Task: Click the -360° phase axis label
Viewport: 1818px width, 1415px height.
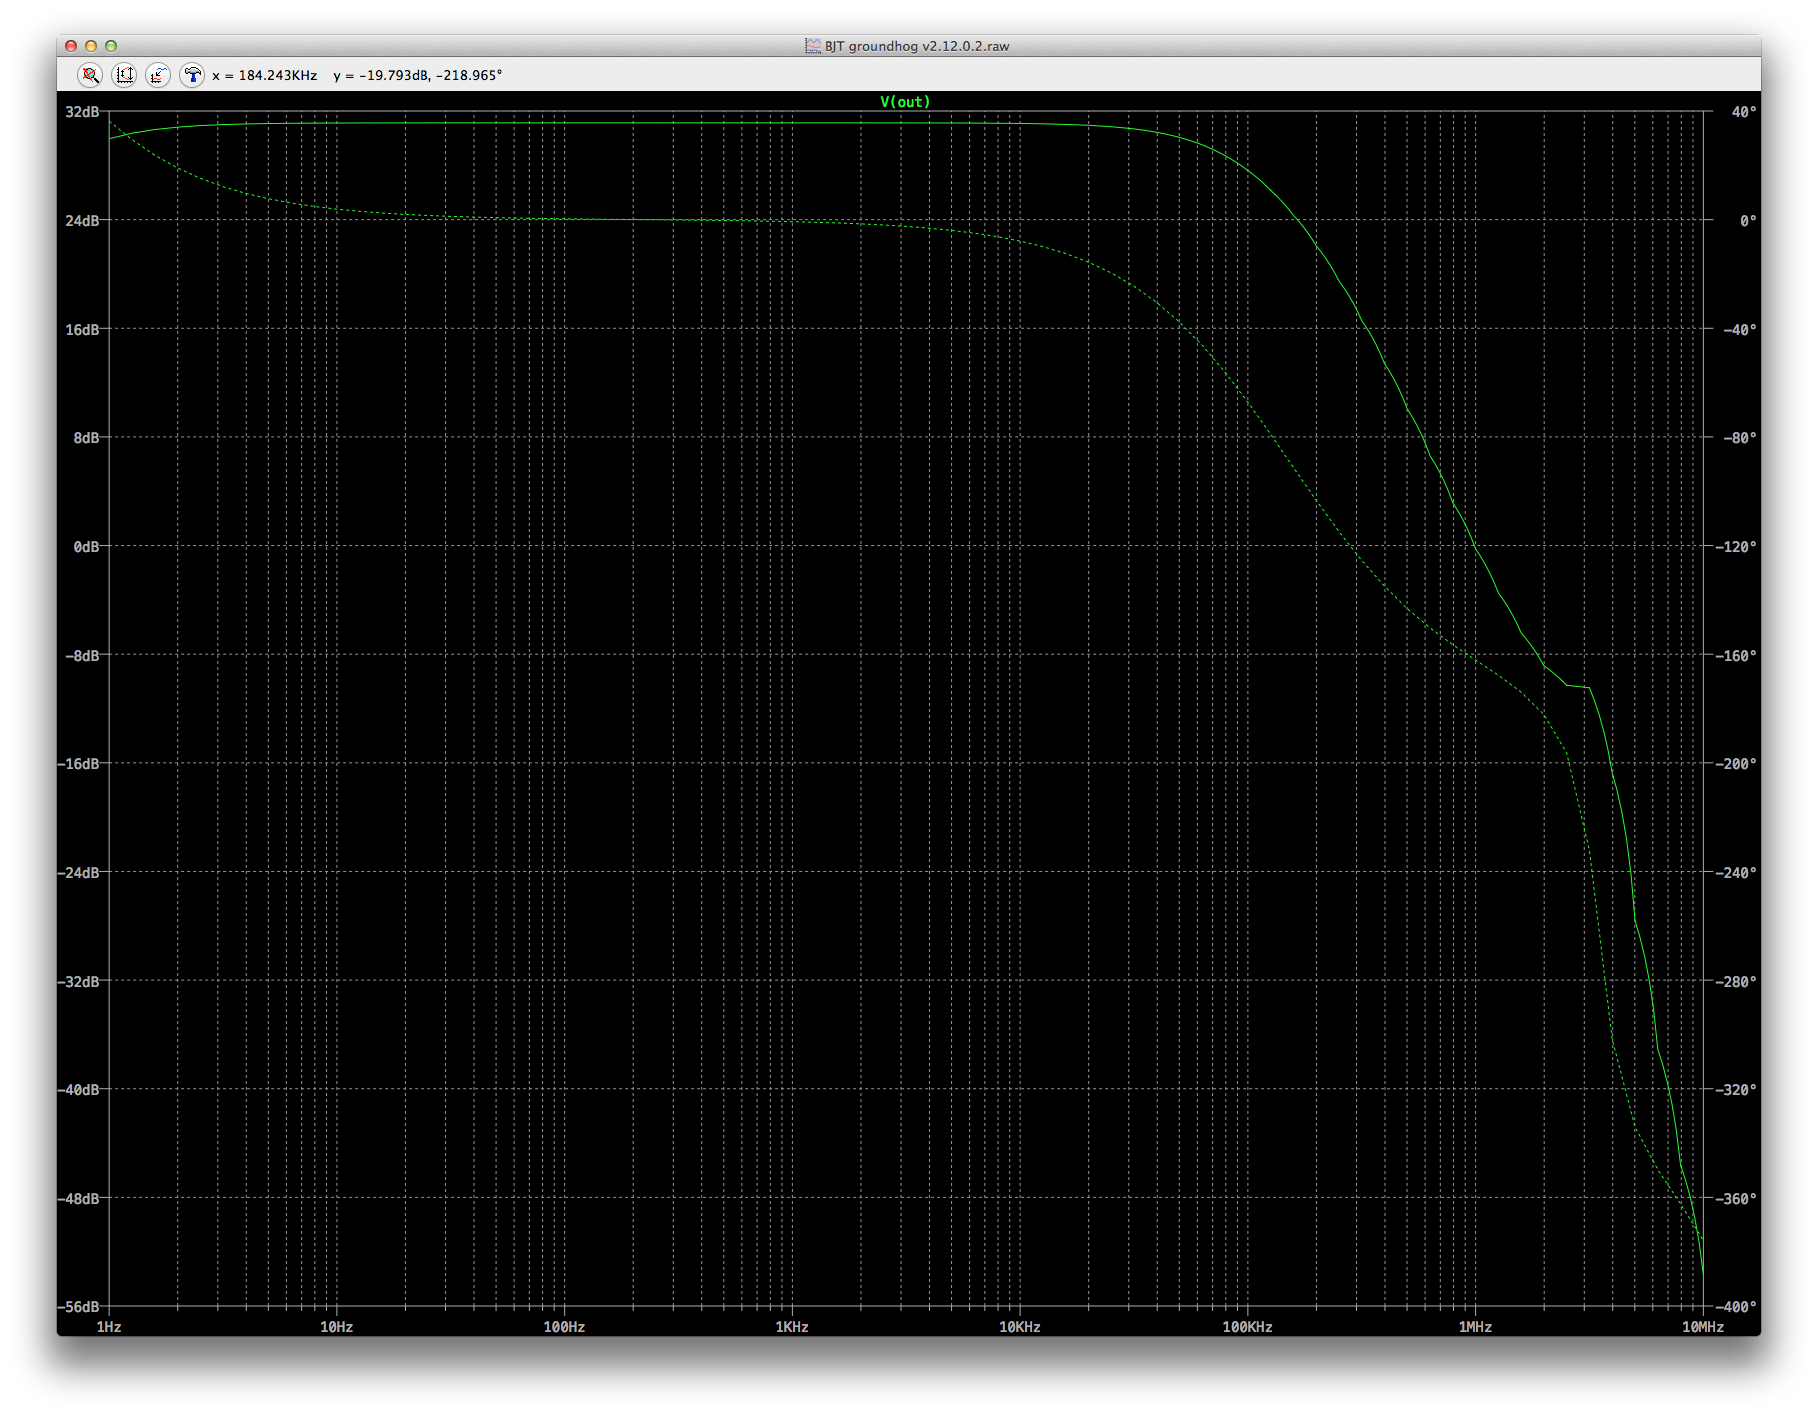Action: (x=1737, y=1199)
